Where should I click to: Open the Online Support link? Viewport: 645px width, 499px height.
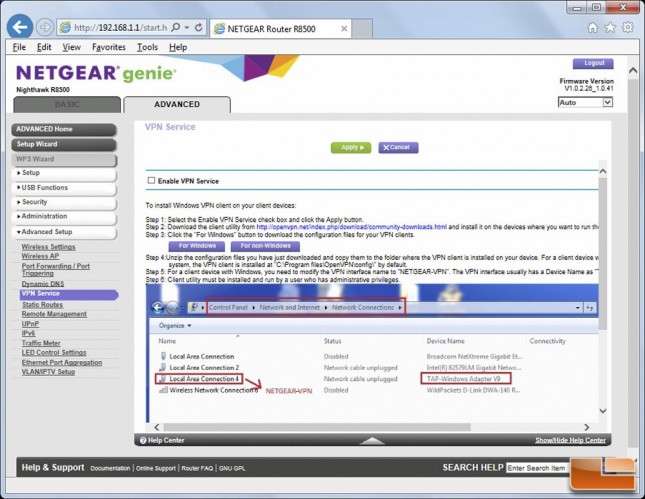[x=155, y=468]
